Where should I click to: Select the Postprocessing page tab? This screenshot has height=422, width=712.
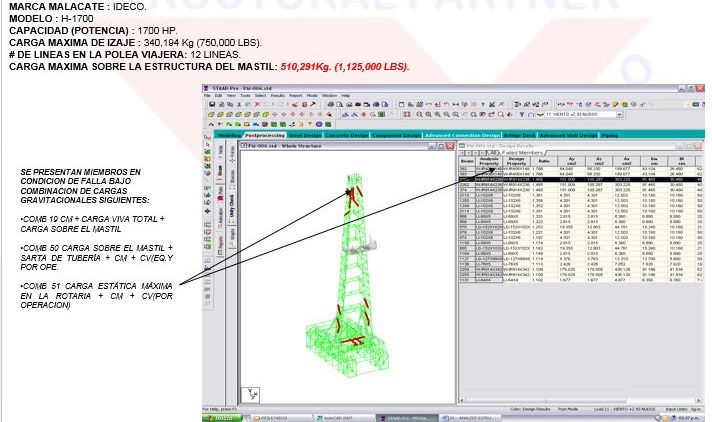point(265,135)
